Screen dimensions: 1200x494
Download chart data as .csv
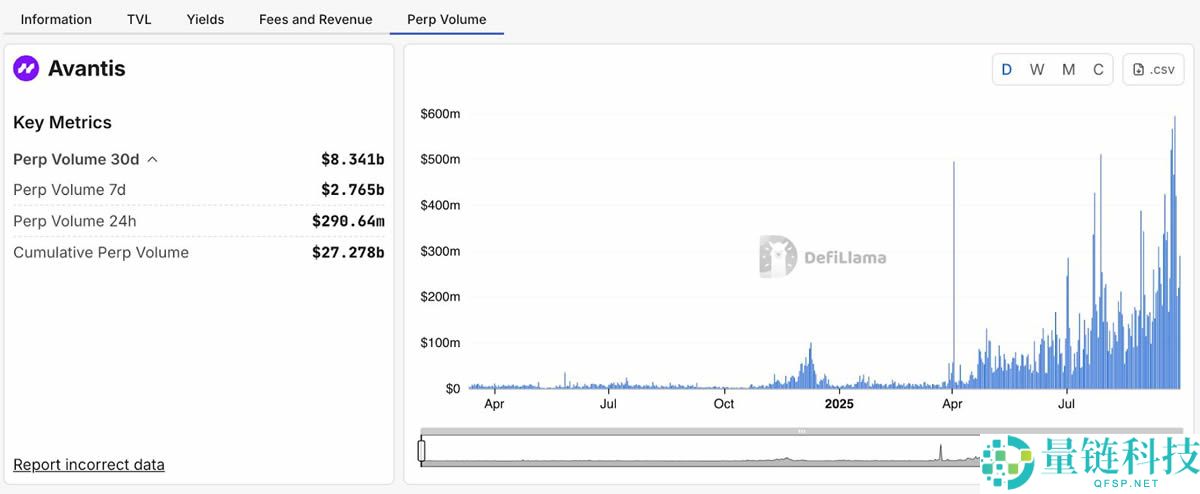click(x=1153, y=69)
